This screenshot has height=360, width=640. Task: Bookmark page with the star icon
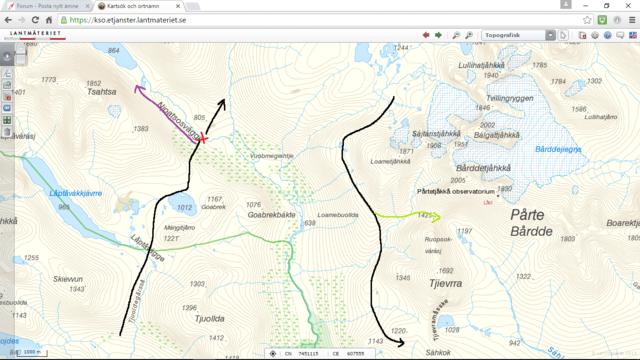587,20
